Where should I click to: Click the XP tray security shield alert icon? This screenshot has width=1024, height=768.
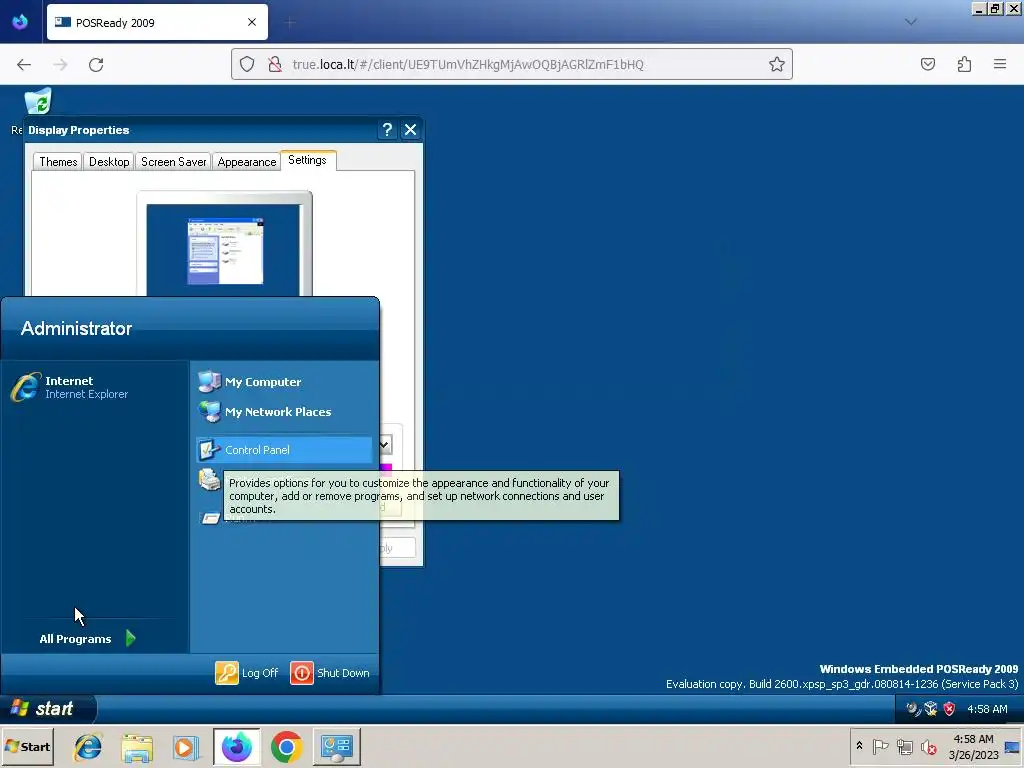point(950,709)
